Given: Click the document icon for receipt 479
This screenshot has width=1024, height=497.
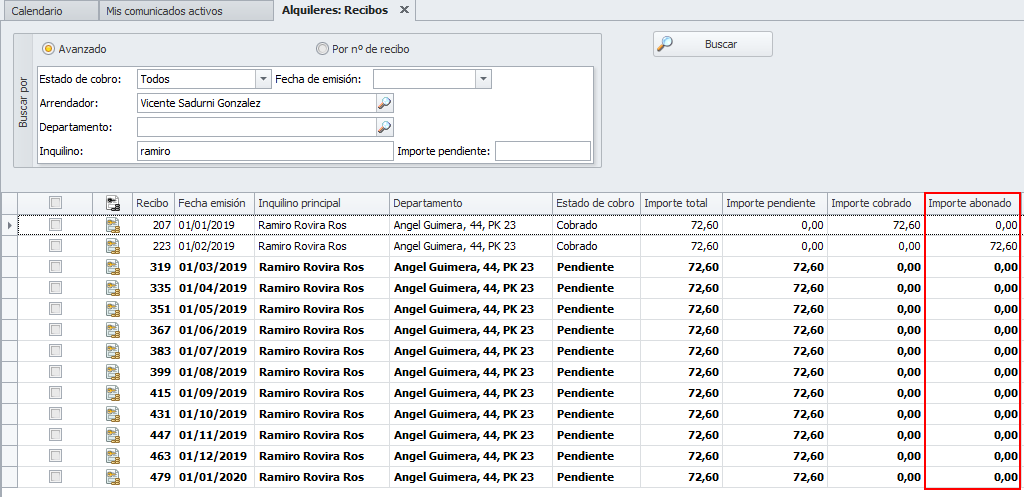Looking at the screenshot, I should [x=113, y=477].
